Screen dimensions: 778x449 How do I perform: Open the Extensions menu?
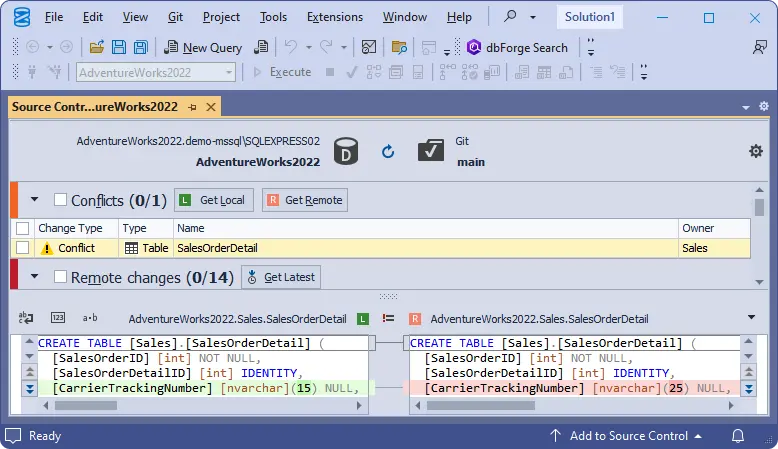point(335,17)
